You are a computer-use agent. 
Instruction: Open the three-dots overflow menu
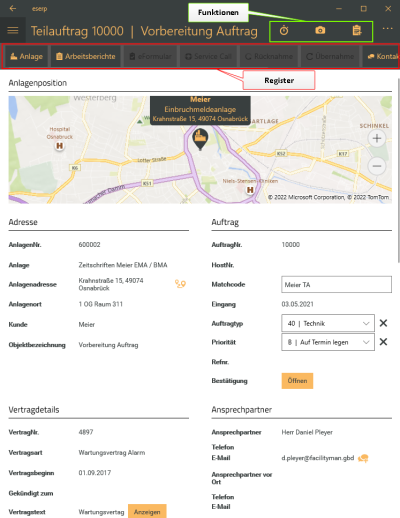pyautogui.click(x=387, y=29)
